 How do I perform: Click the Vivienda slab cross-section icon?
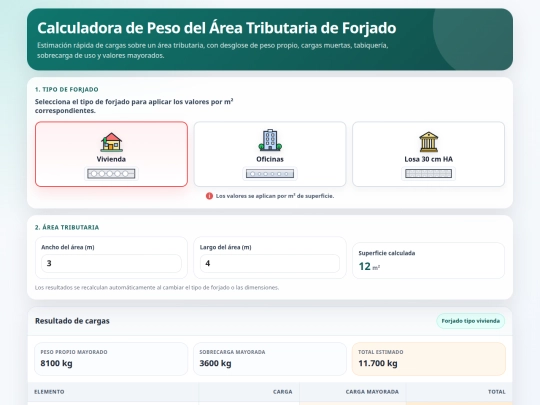click(111, 174)
